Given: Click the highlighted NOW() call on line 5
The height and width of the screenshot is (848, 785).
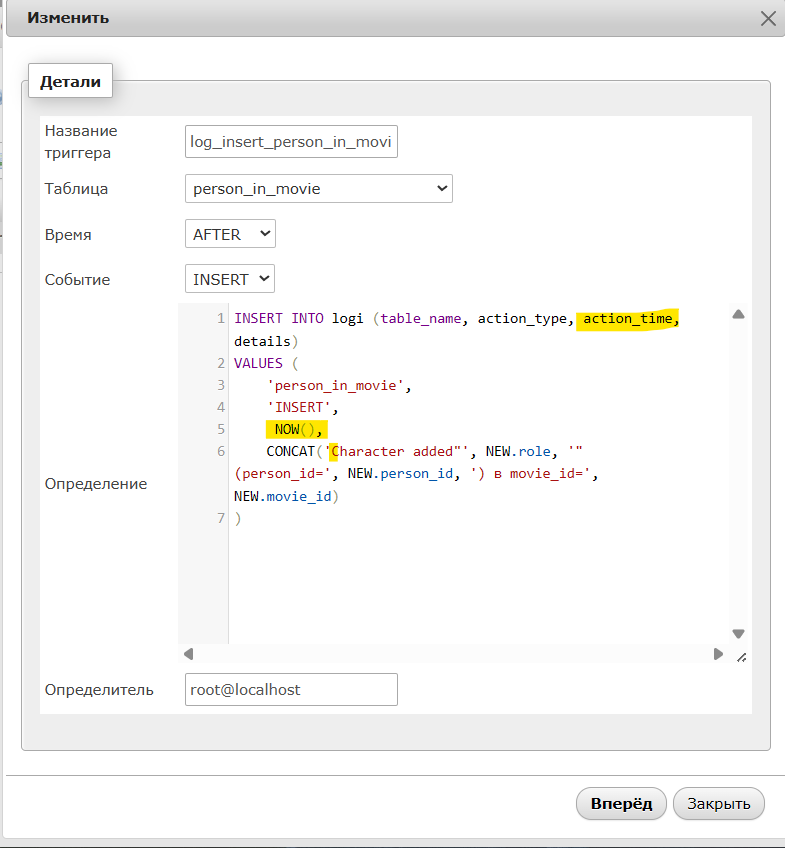Looking at the screenshot, I should [x=294, y=429].
